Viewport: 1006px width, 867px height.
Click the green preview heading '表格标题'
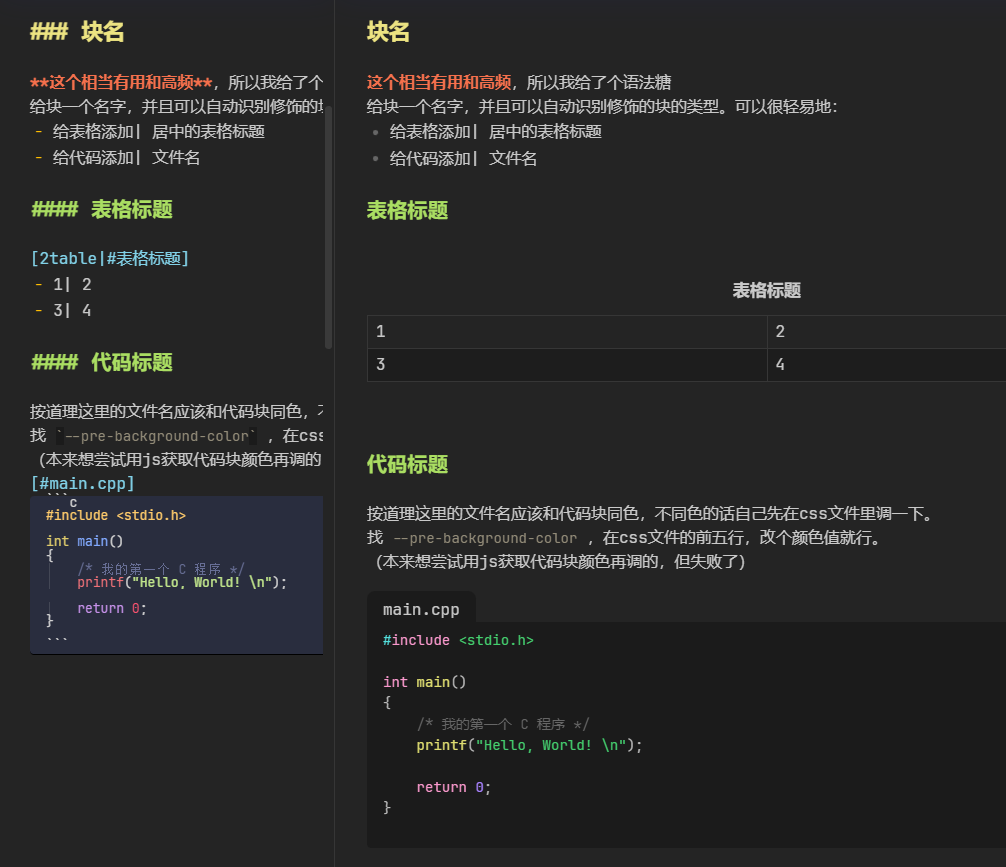pos(407,210)
